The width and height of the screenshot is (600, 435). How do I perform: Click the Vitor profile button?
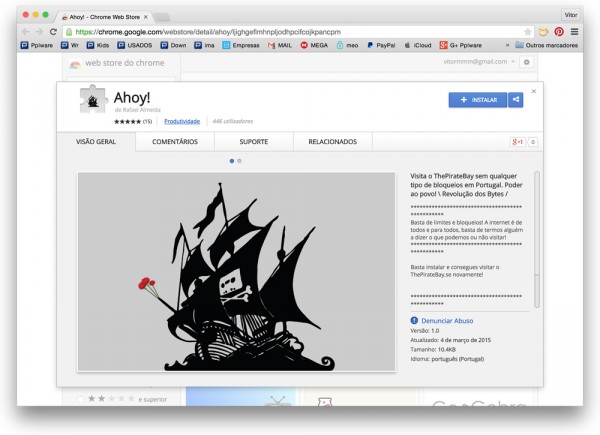coord(571,15)
